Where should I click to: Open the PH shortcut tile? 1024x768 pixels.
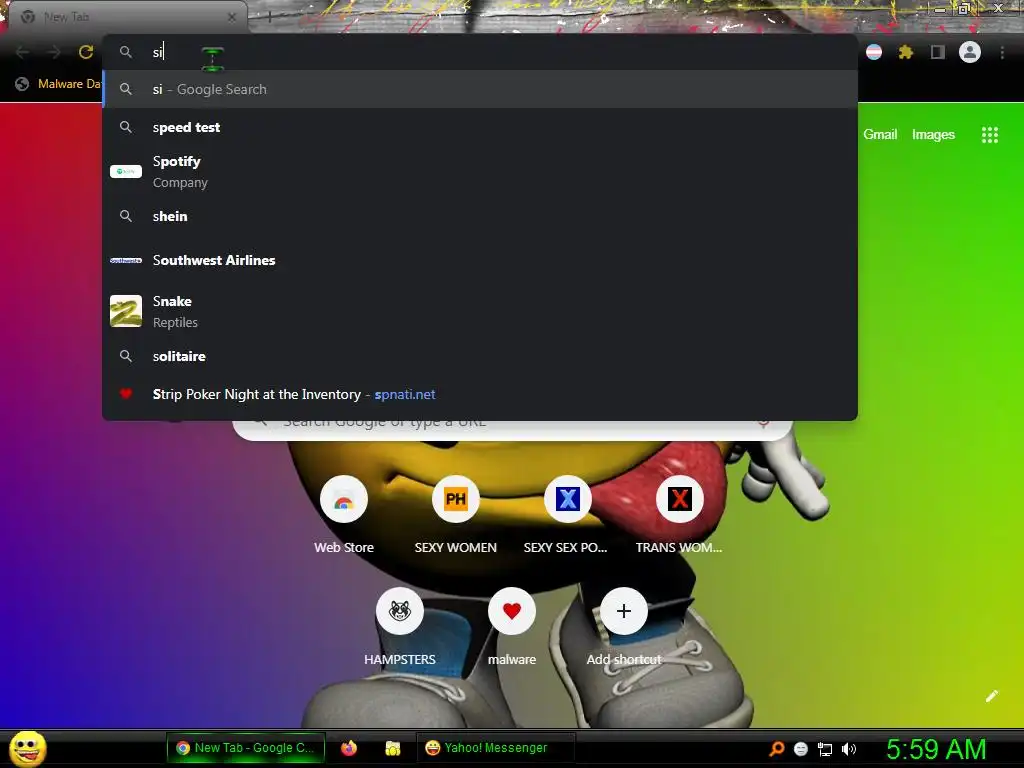[x=455, y=499]
